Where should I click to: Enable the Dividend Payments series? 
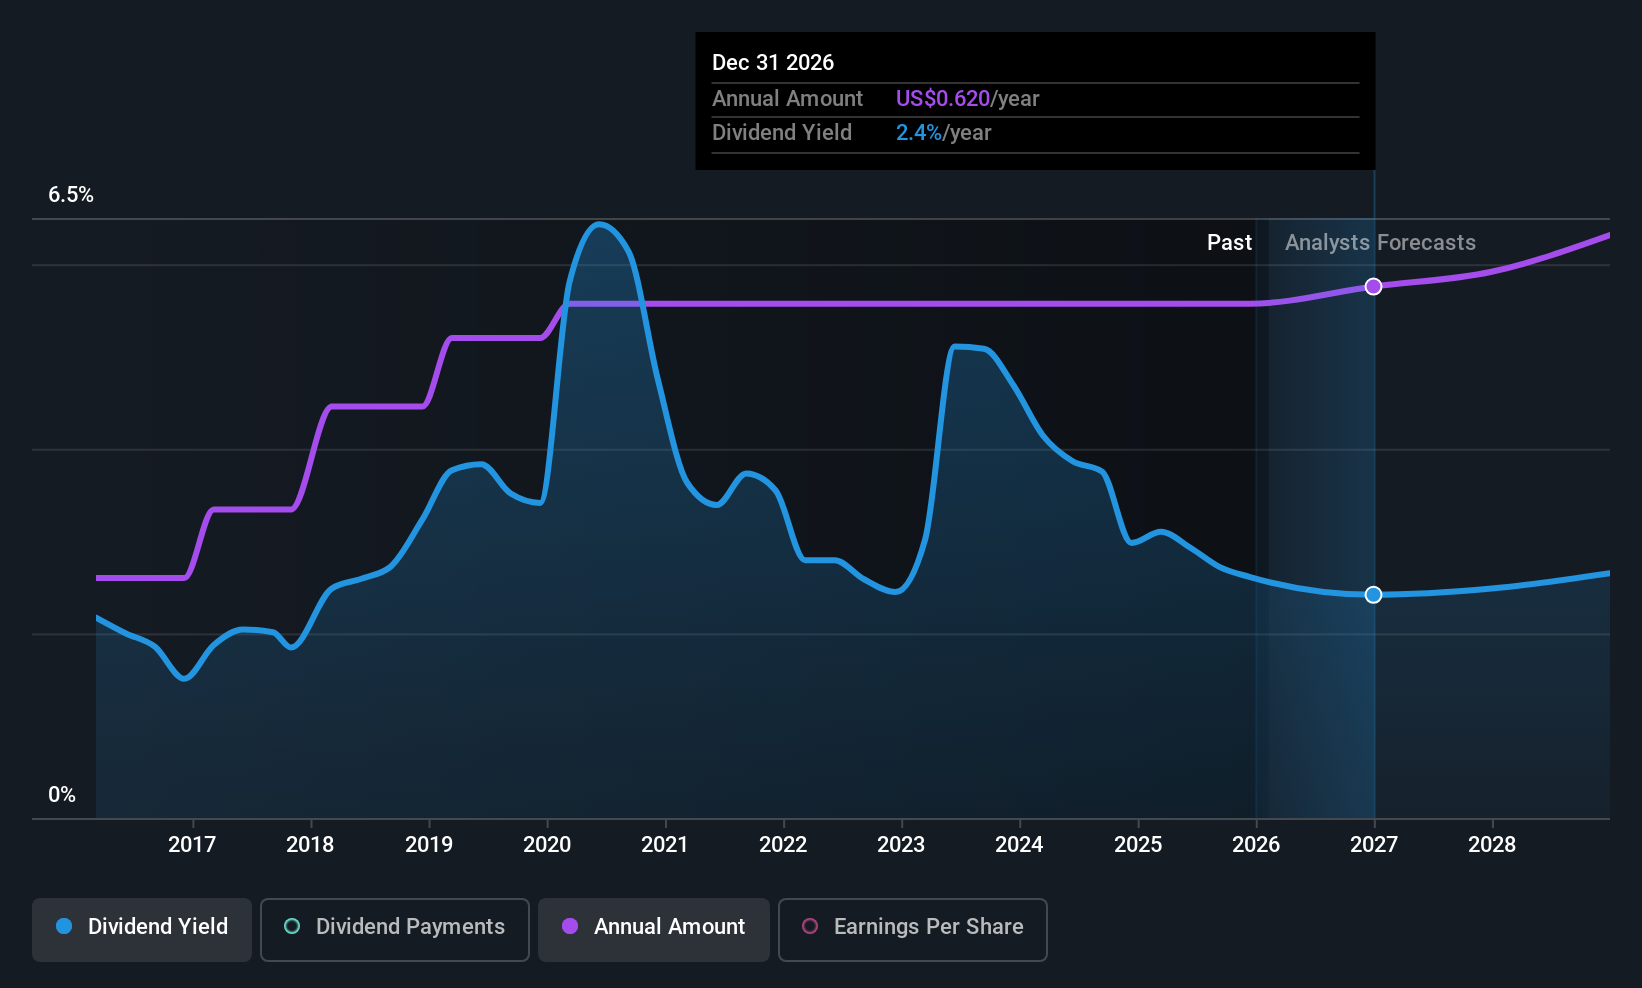[x=395, y=929]
